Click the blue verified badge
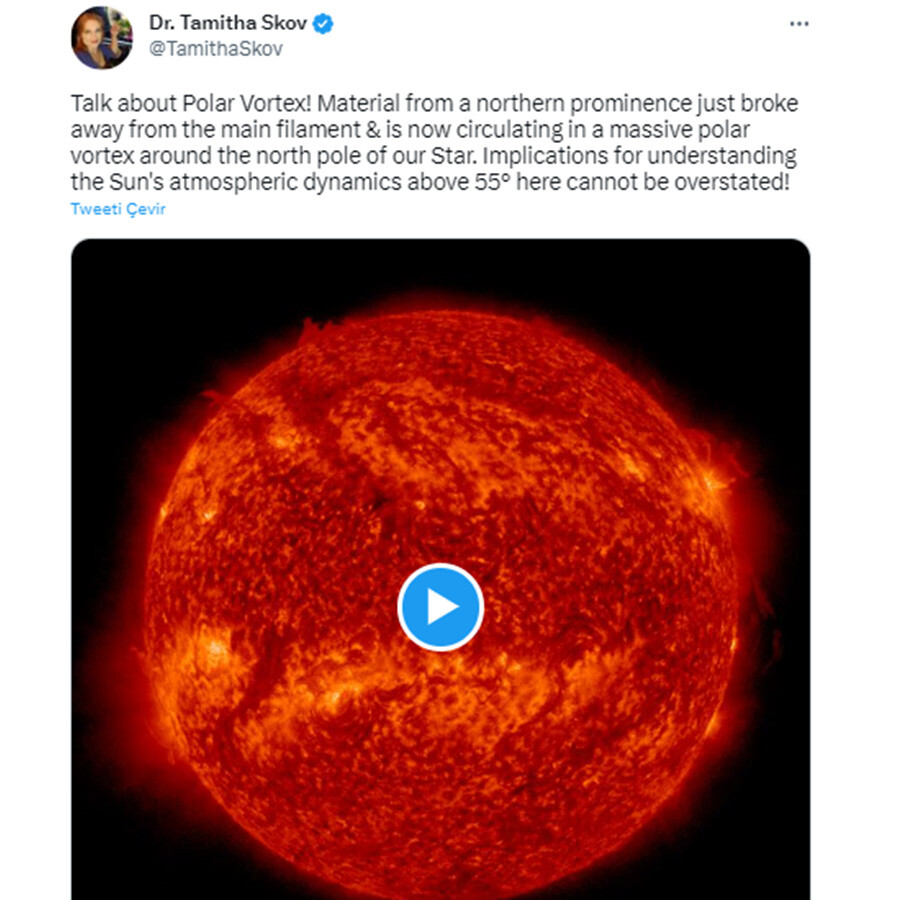This screenshot has height=900, width=900. coord(323,24)
